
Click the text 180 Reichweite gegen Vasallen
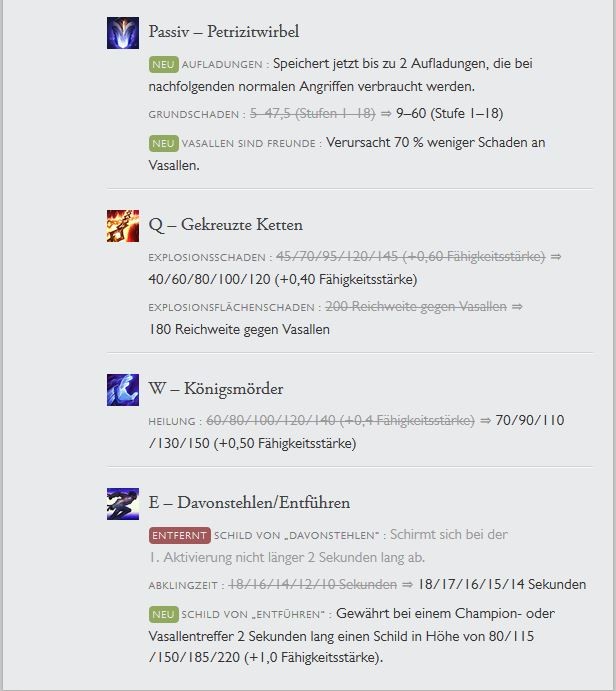(x=239, y=330)
